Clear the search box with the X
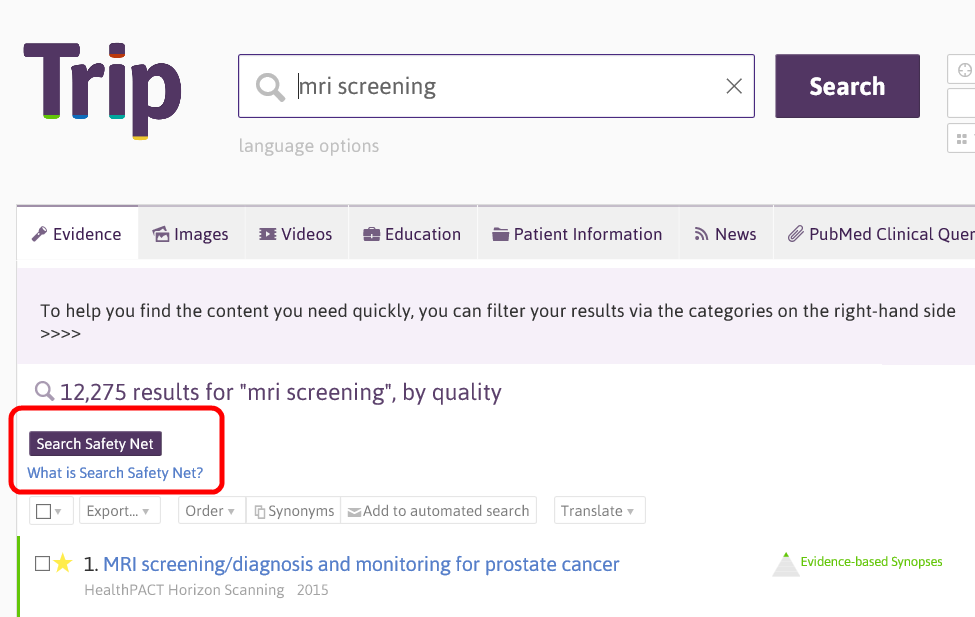This screenshot has width=975, height=617. [x=734, y=87]
